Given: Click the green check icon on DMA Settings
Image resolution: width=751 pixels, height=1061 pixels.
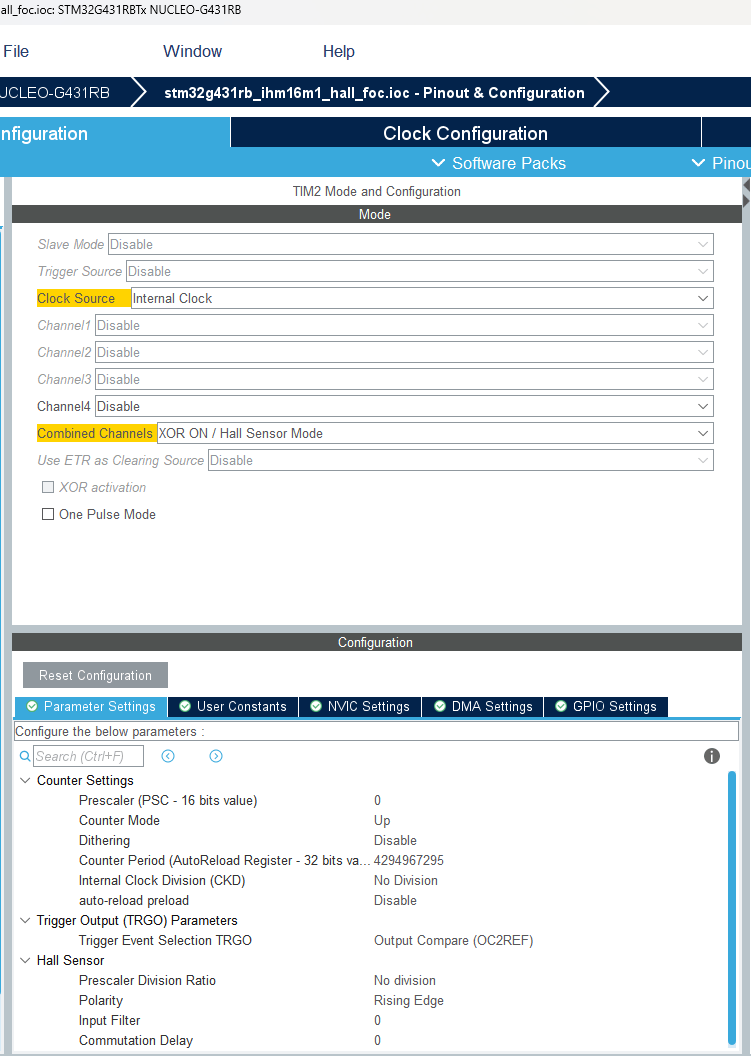Looking at the screenshot, I should coord(440,706).
